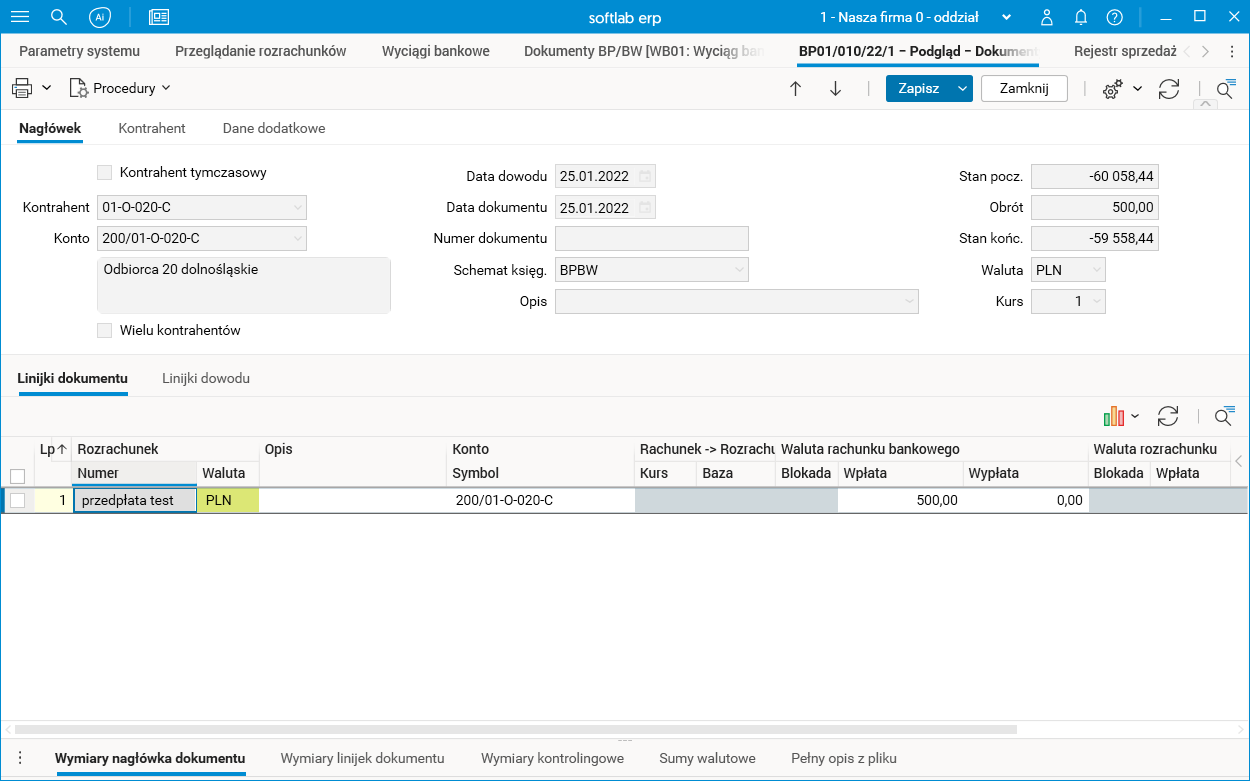Click the Obrót value field

click(x=1095, y=207)
